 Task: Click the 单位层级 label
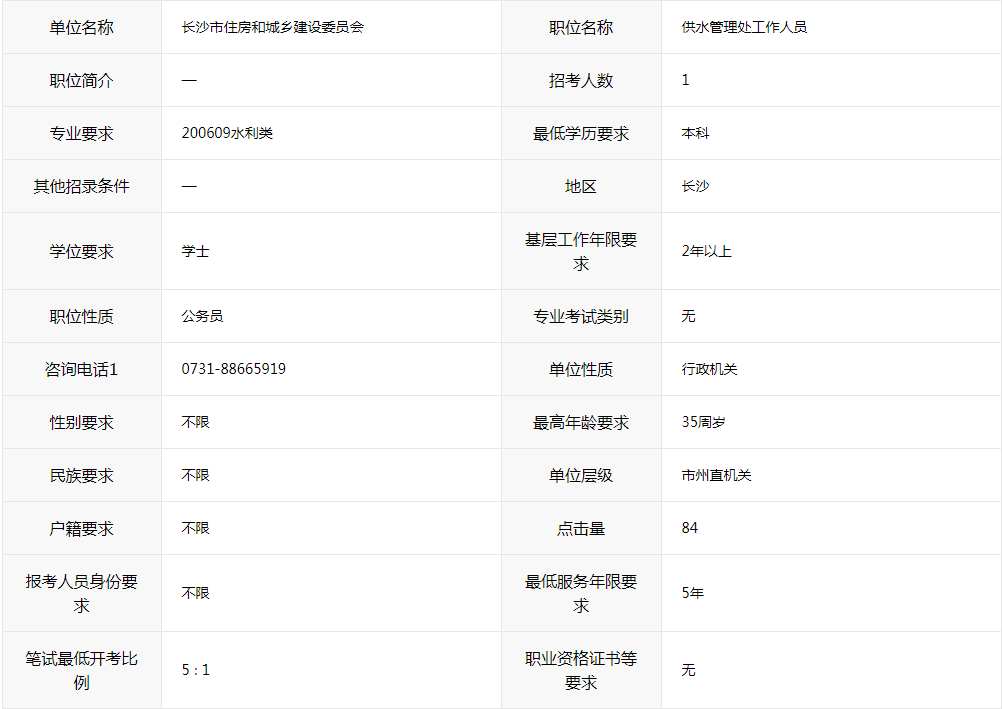click(x=581, y=476)
